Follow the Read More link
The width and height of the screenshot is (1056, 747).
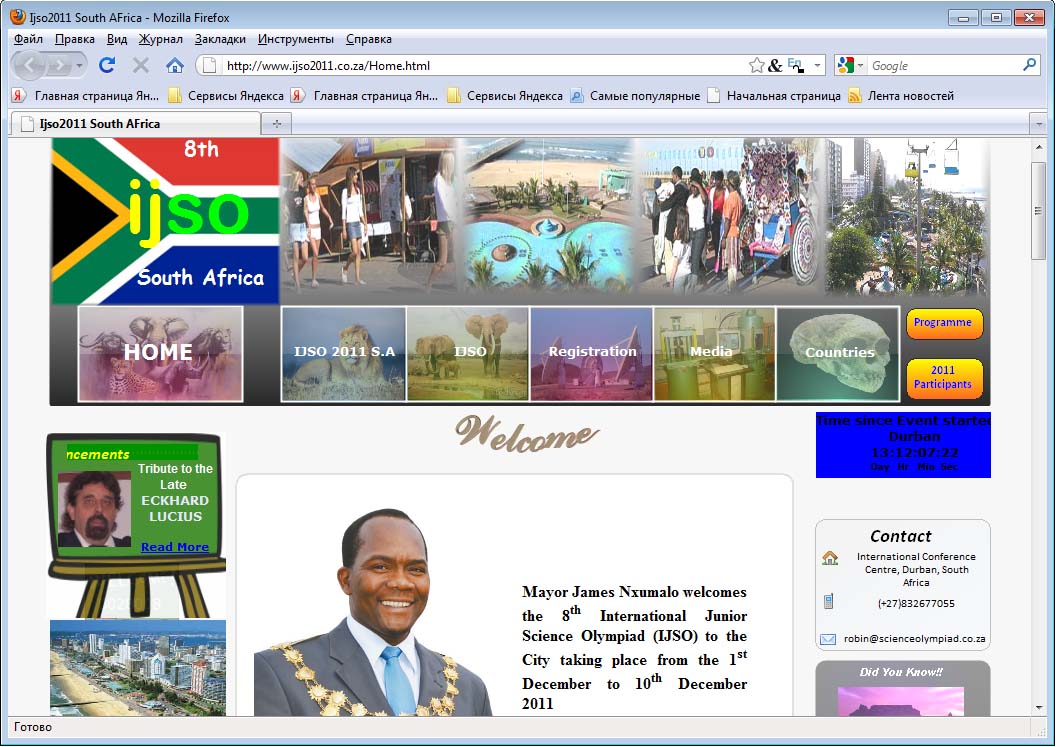[x=175, y=547]
